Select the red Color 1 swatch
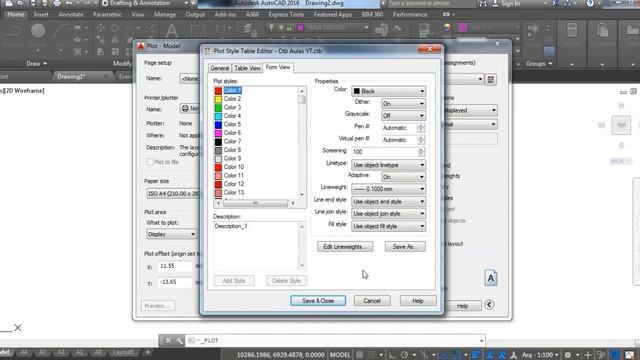Image resolution: width=640 pixels, height=360 pixels. pos(218,91)
